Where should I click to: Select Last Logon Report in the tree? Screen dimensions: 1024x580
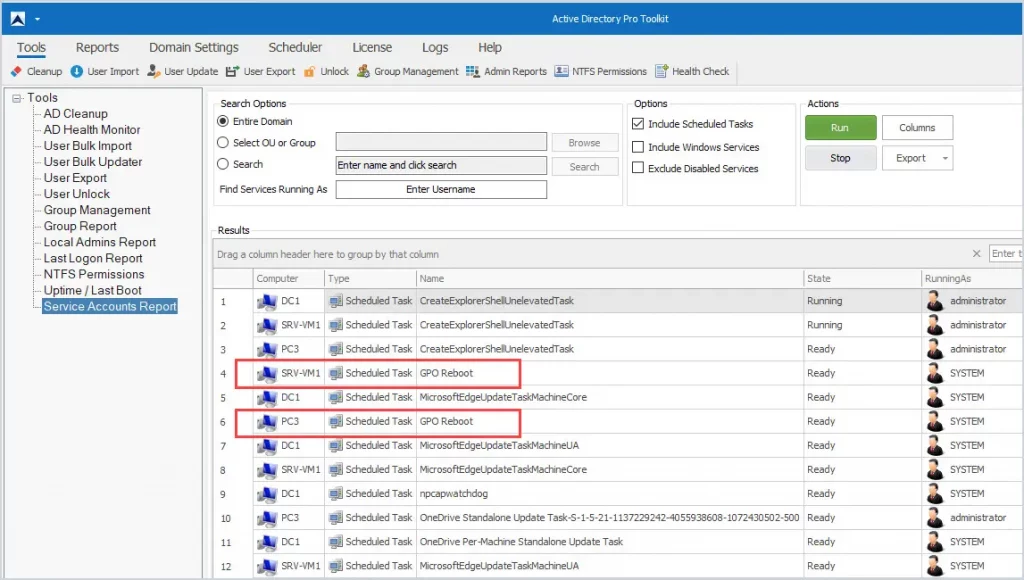pos(93,259)
